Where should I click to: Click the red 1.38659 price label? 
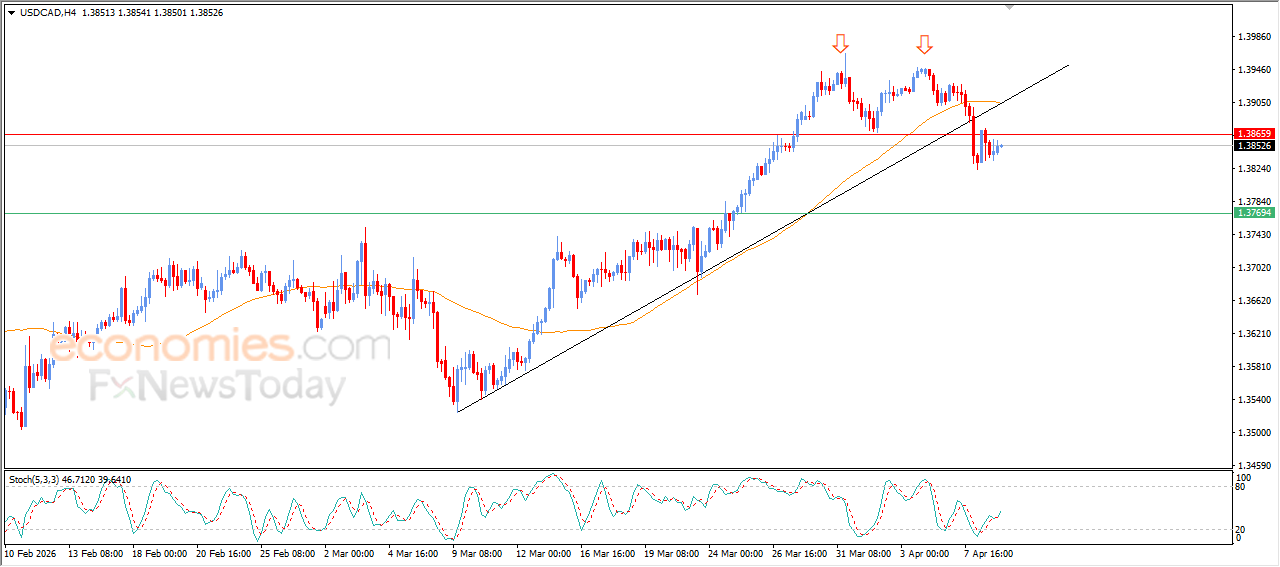1253,133
